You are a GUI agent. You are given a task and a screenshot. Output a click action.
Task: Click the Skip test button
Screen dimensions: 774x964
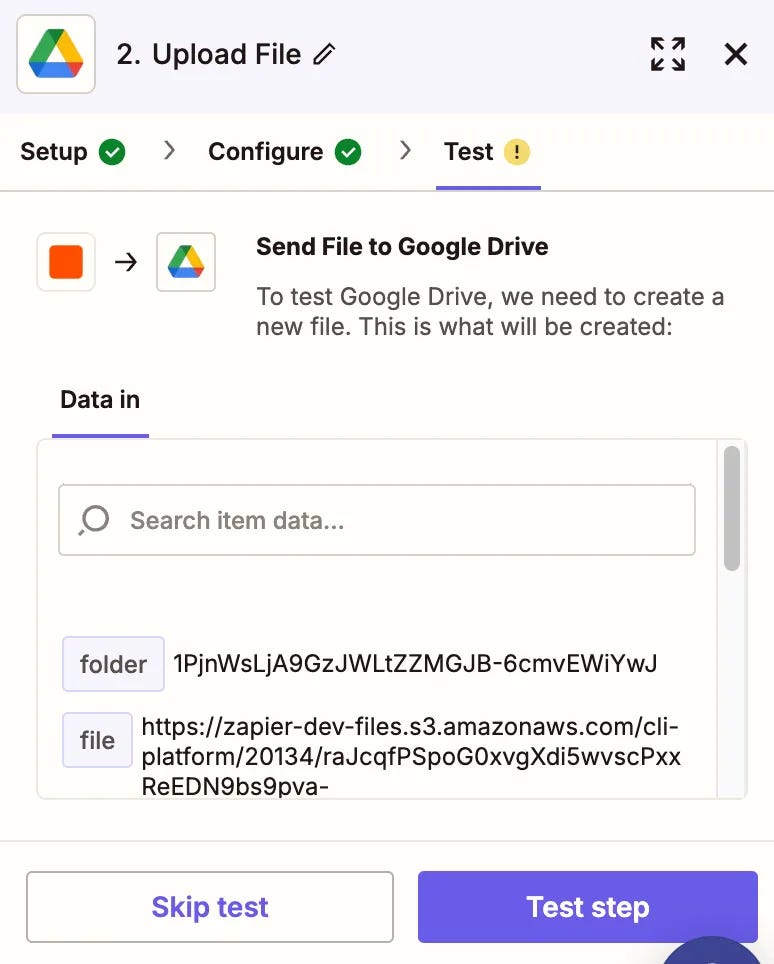pyautogui.click(x=210, y=907)
